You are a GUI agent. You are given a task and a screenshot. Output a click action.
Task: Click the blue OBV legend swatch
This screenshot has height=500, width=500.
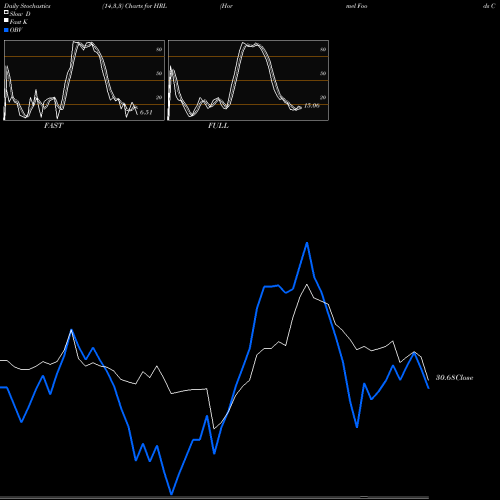pyautogui.click(x=6, y=30)
